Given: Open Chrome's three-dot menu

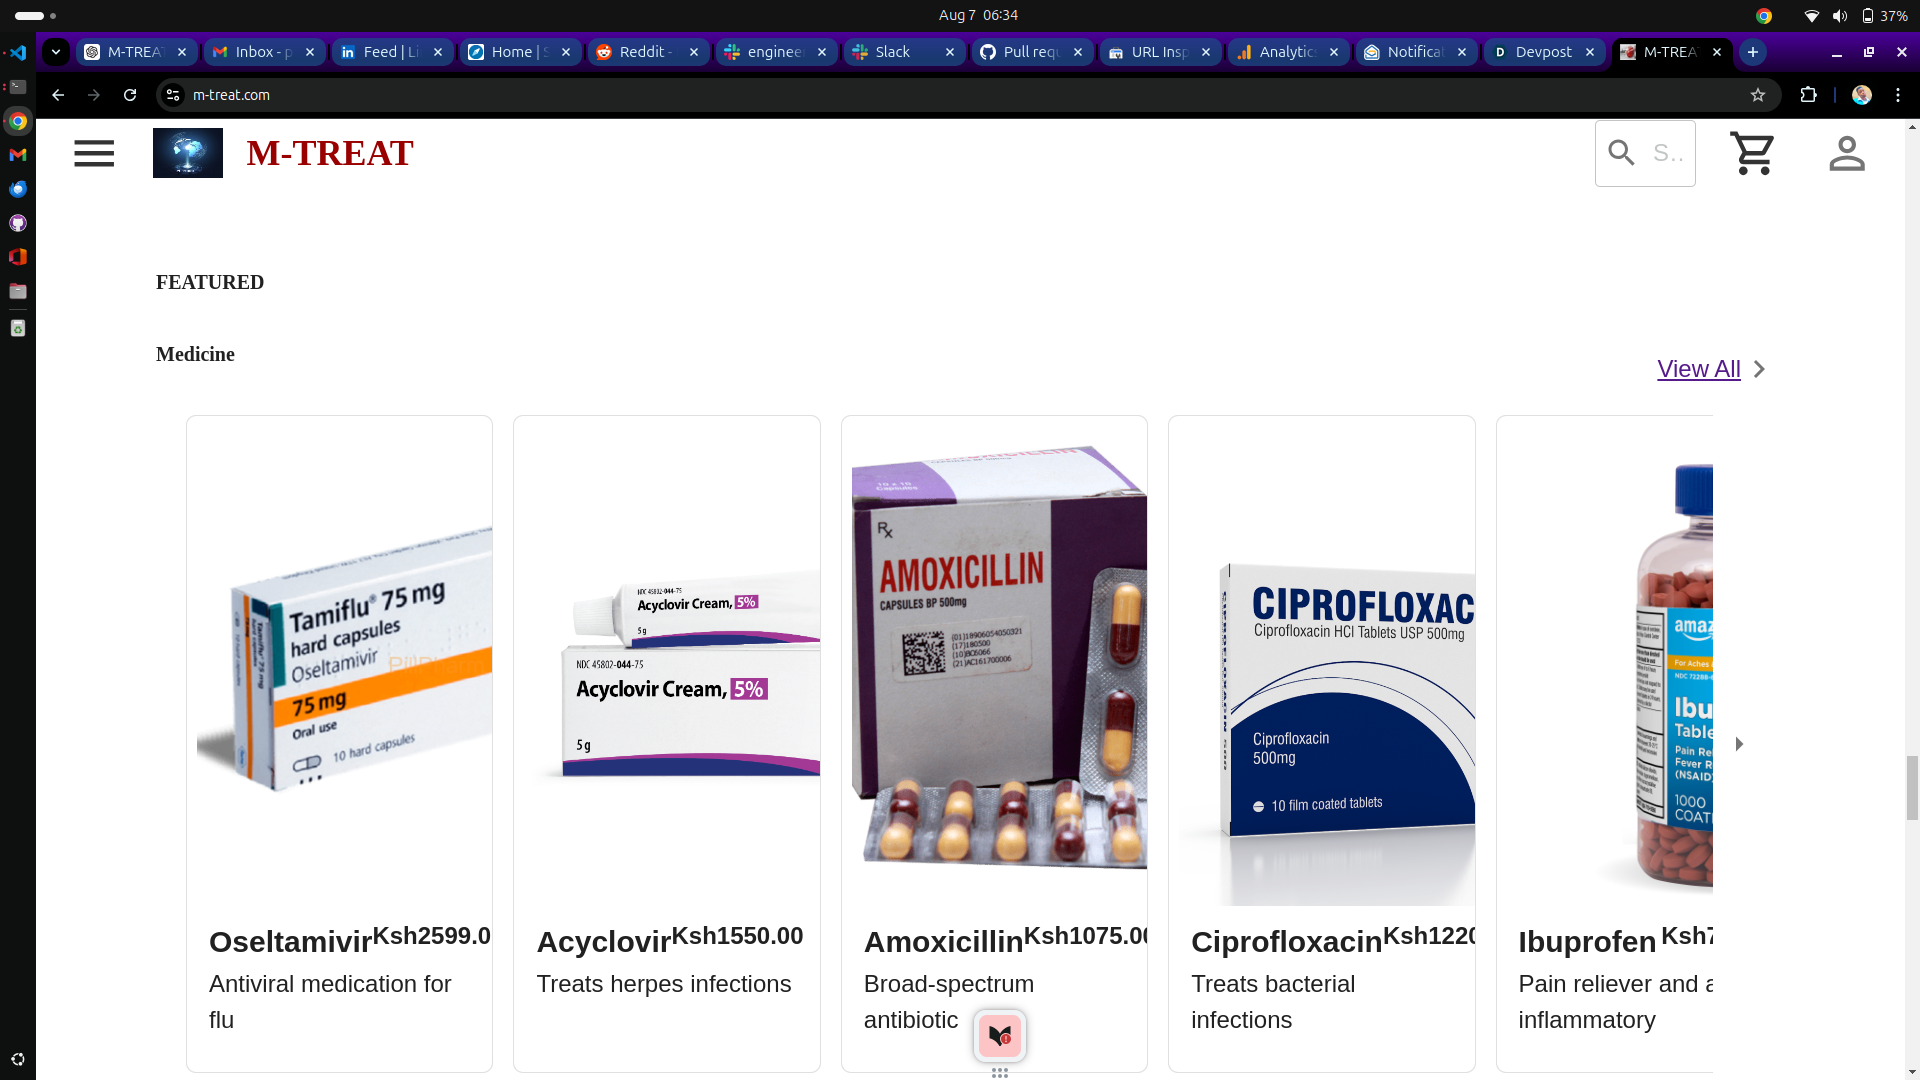Looking at the screenshot, I should point(1898,95).
